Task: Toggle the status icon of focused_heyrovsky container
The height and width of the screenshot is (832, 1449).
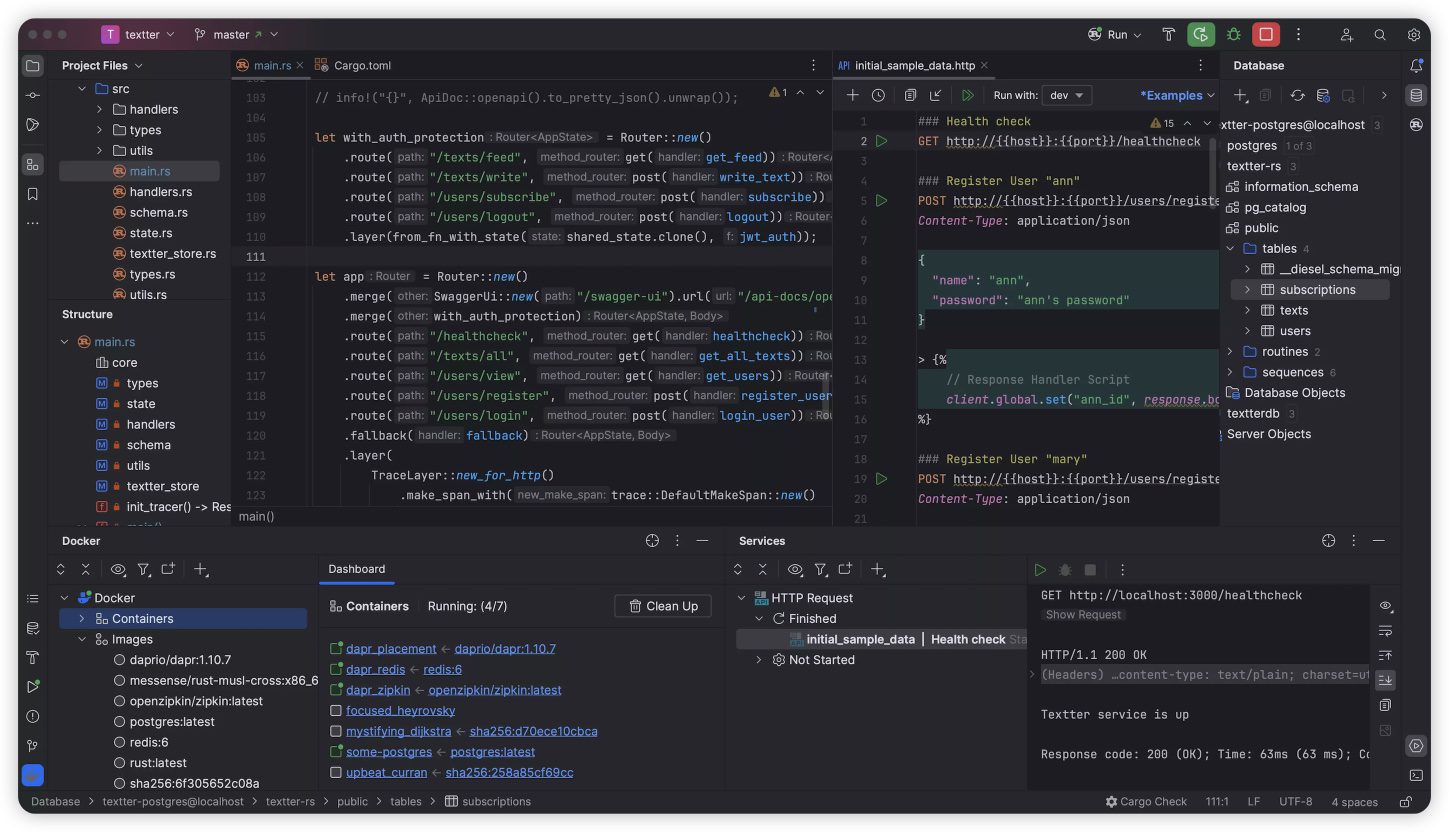Action: [336, 711]
